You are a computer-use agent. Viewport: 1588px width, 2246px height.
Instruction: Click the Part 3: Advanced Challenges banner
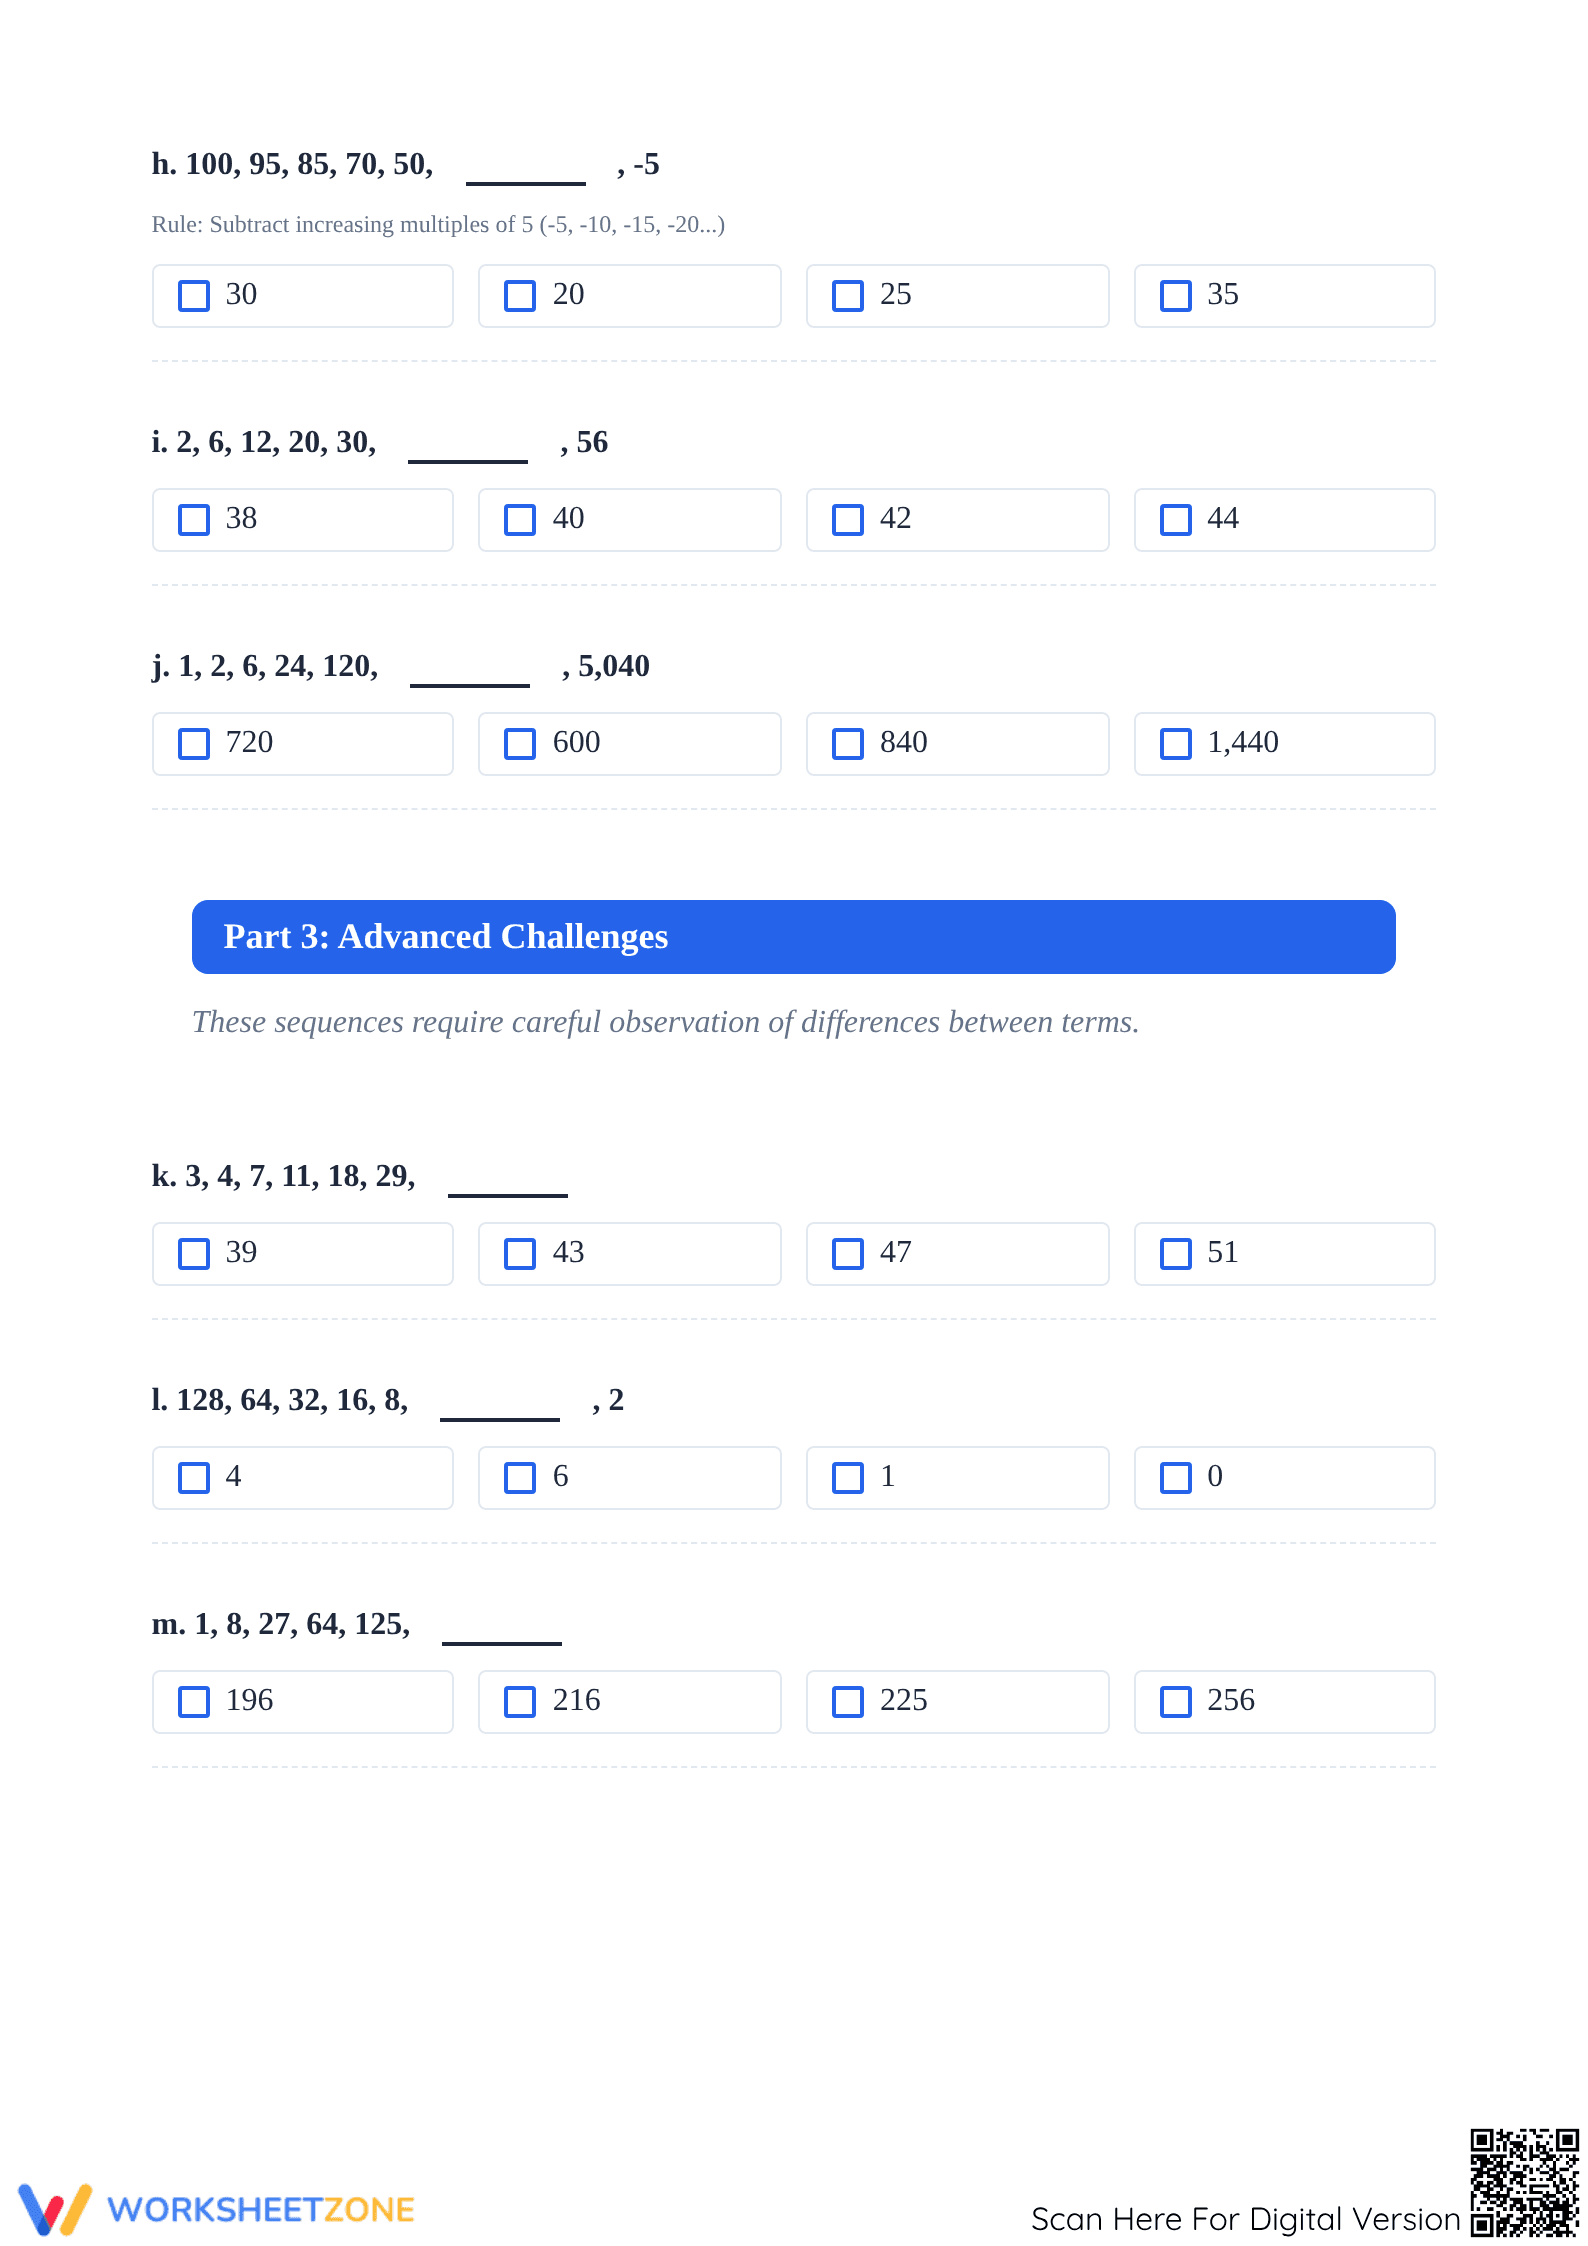793,937
